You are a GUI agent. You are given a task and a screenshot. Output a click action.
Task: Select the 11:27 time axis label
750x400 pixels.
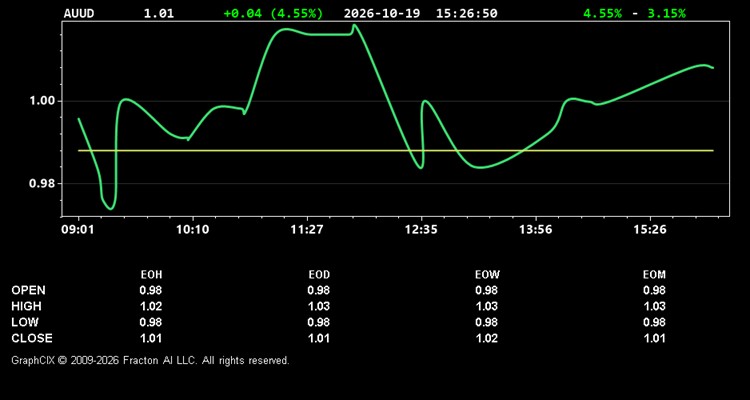(307, 230)
